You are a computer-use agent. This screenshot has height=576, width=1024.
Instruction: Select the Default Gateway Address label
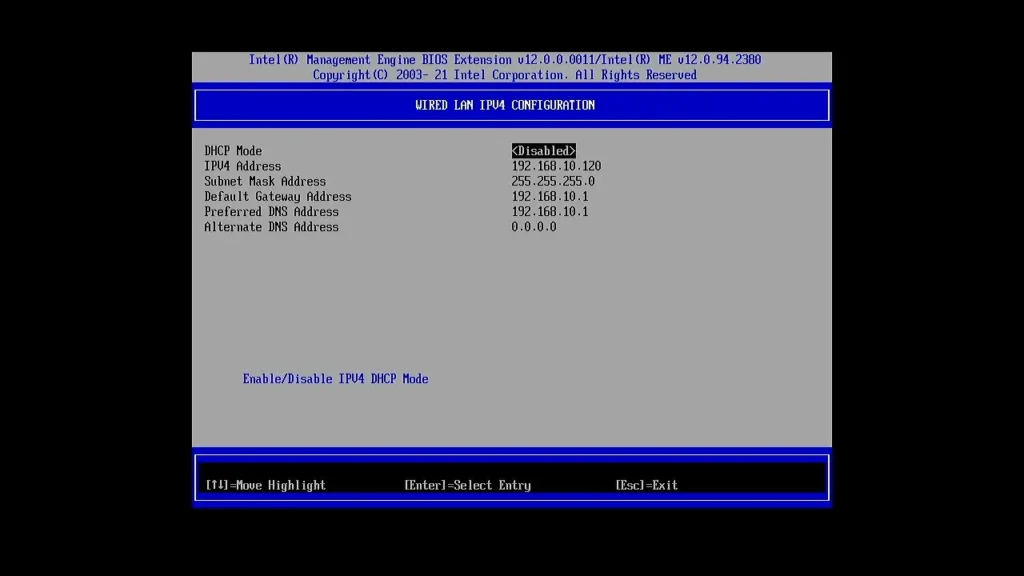coord(277,196)
